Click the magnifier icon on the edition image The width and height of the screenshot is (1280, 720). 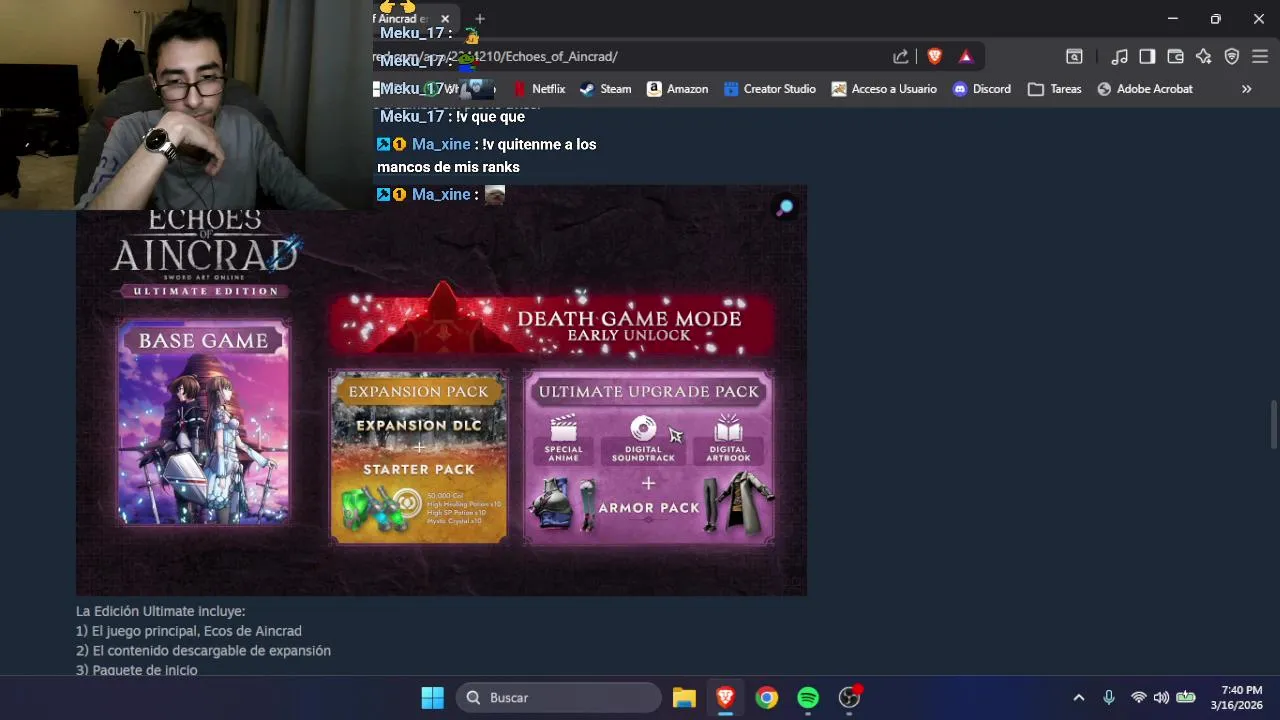[x=785, y=207]
